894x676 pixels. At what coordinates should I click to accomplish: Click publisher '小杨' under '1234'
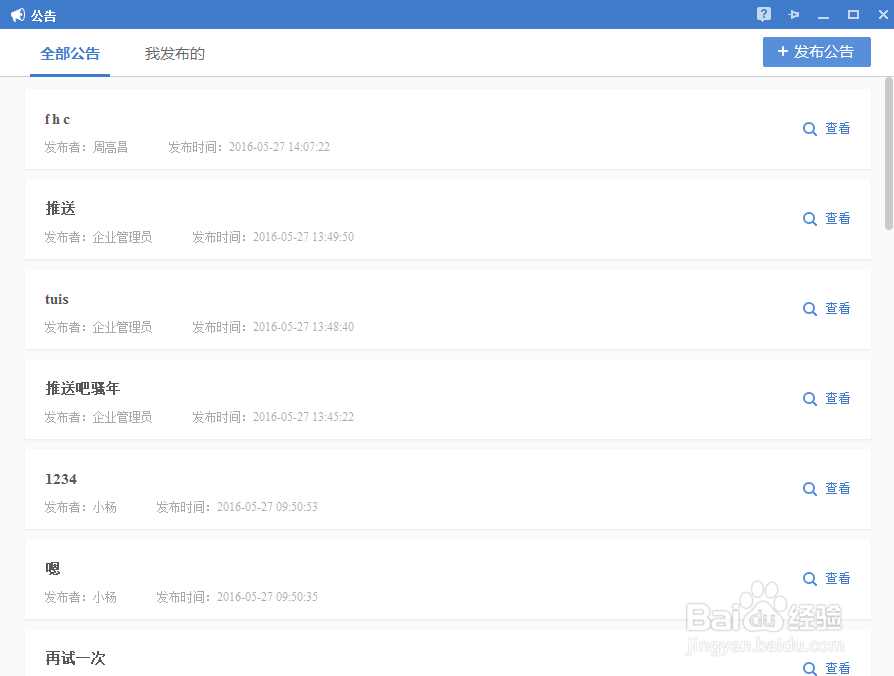104,507
